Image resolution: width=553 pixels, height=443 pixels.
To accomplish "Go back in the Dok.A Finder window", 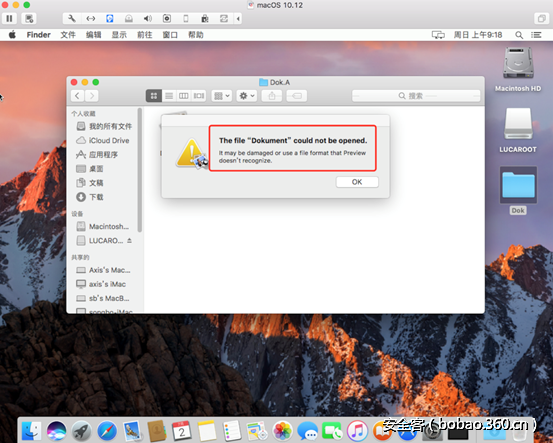I will click(78, 96).
